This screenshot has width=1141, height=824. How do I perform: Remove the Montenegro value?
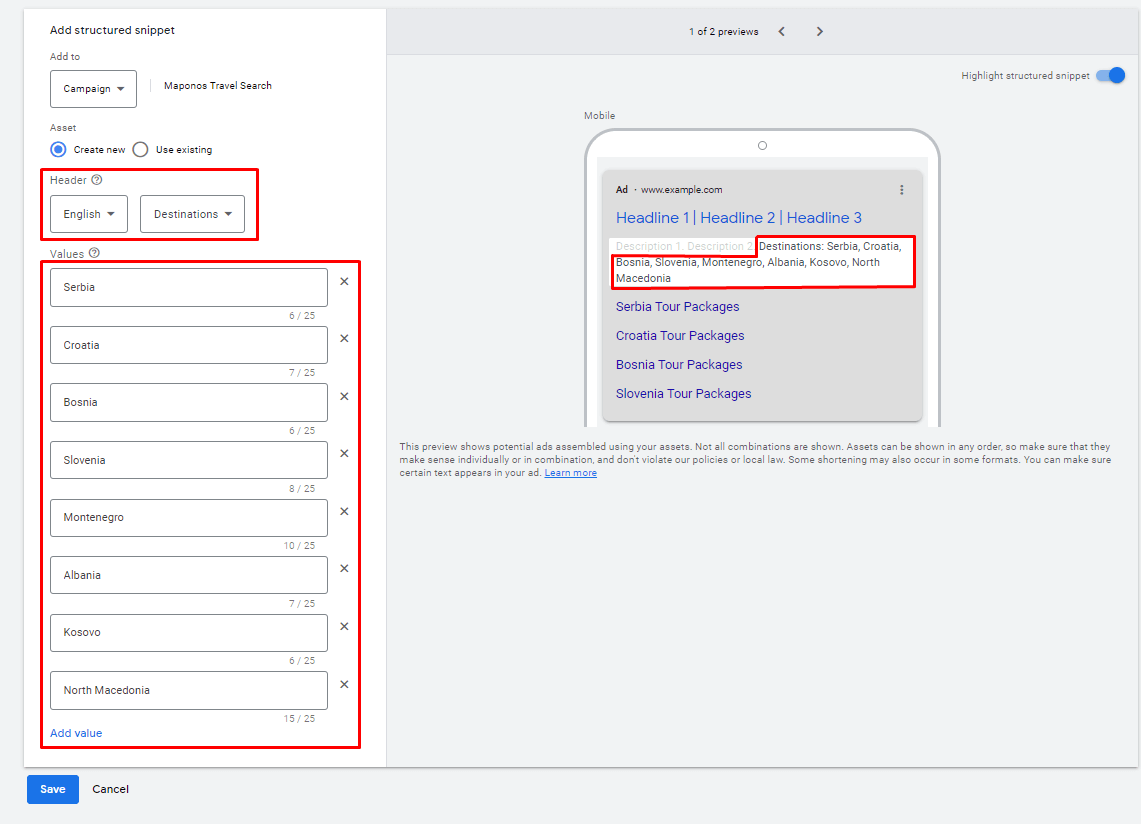(344, 512)
